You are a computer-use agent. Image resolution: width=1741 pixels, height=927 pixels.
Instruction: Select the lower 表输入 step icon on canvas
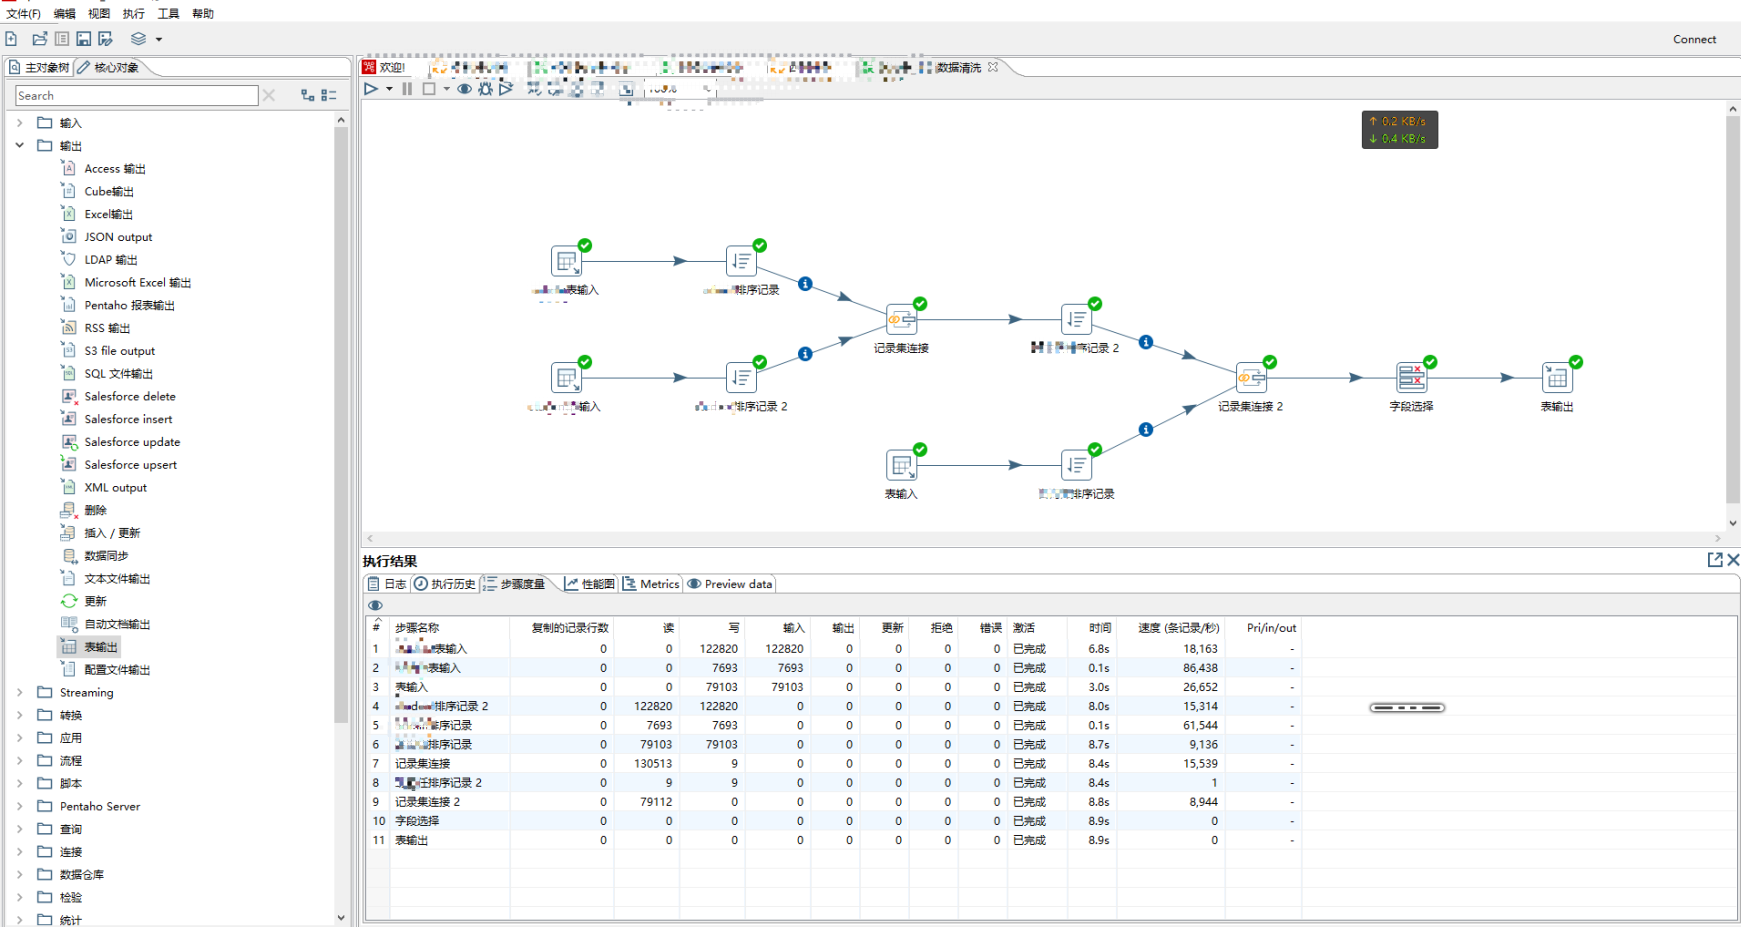coord(901,465)
